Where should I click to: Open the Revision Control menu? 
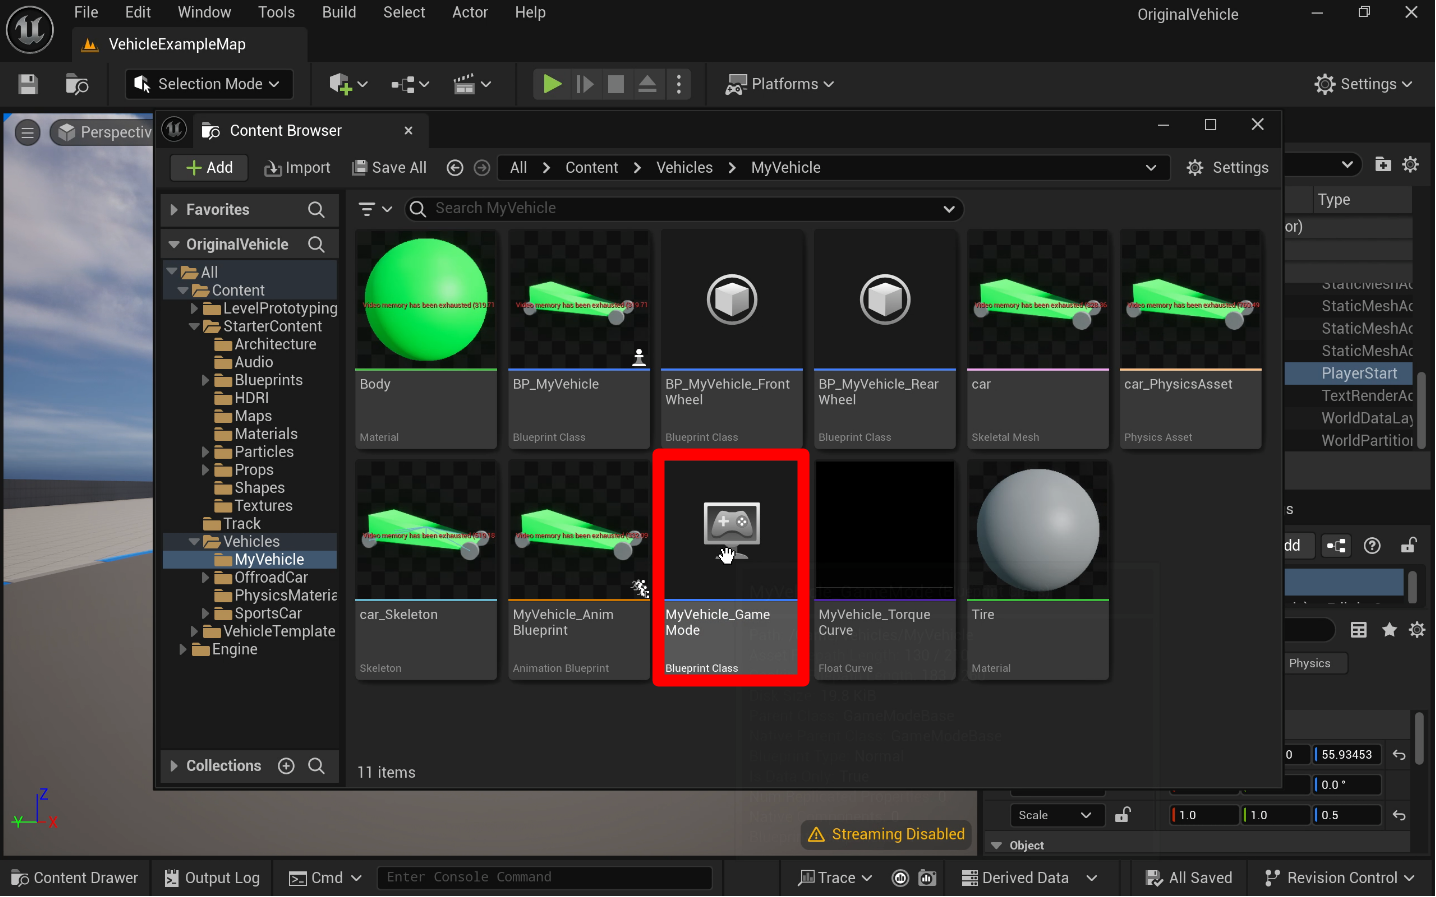click(x=1340, y=878)
